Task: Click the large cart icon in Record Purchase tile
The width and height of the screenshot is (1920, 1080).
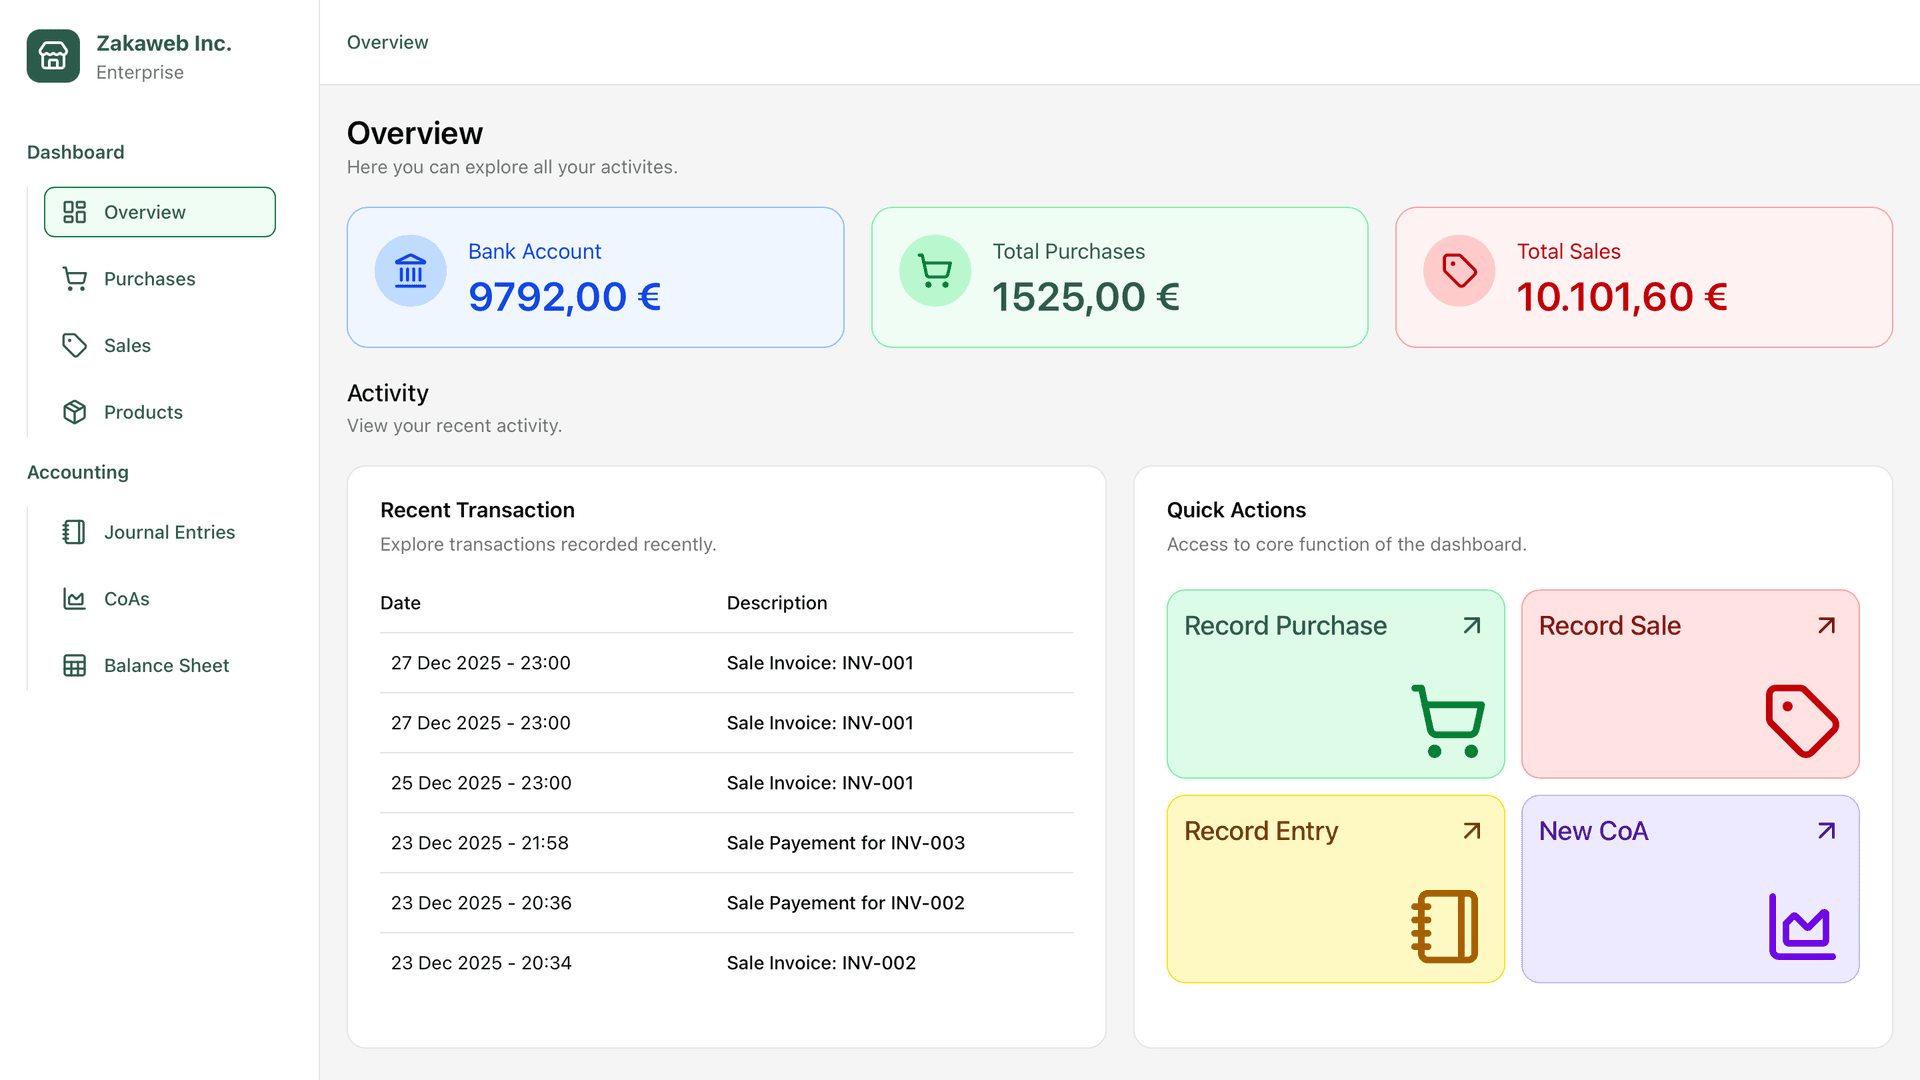Action: click(1447, 721)
